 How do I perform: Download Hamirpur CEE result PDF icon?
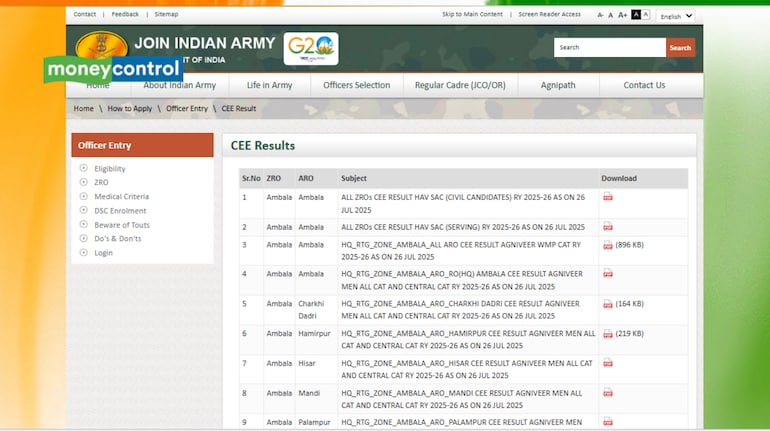coord(607,334)
